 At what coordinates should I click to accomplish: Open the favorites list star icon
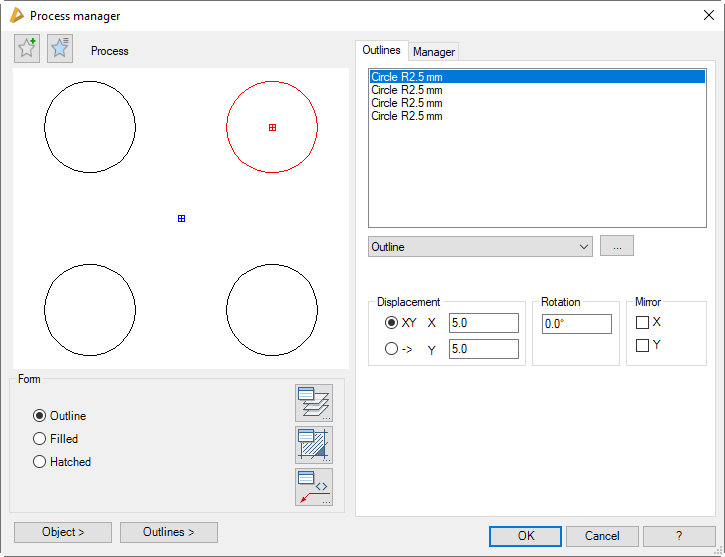(60, 49)
